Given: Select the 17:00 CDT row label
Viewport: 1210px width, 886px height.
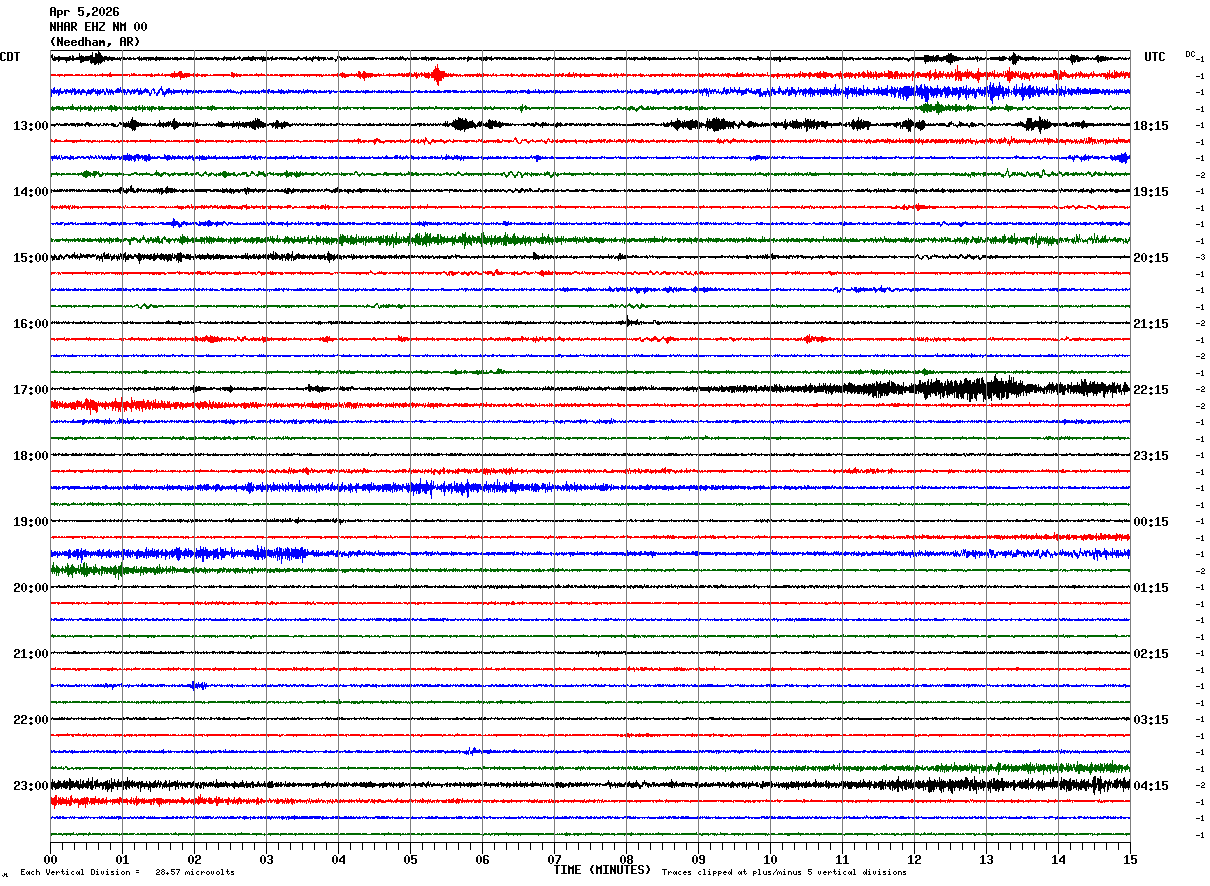Looking at the screenshot, I should tap(31, 390).
